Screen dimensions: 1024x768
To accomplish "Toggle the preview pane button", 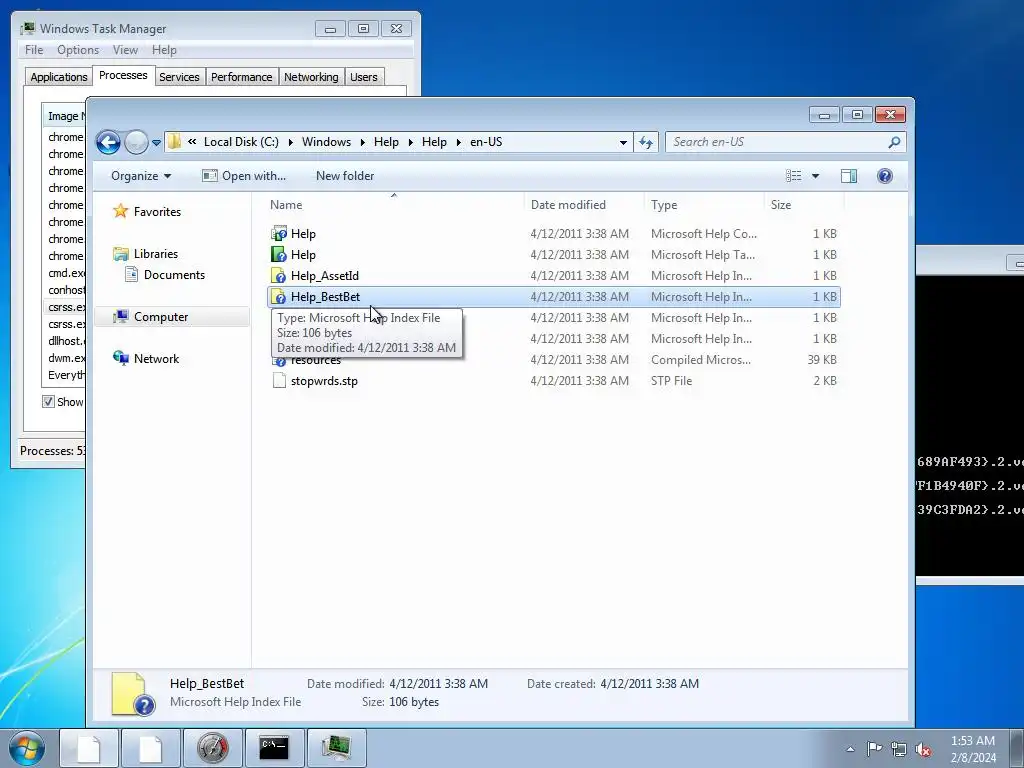I will (x=849, y=176).
